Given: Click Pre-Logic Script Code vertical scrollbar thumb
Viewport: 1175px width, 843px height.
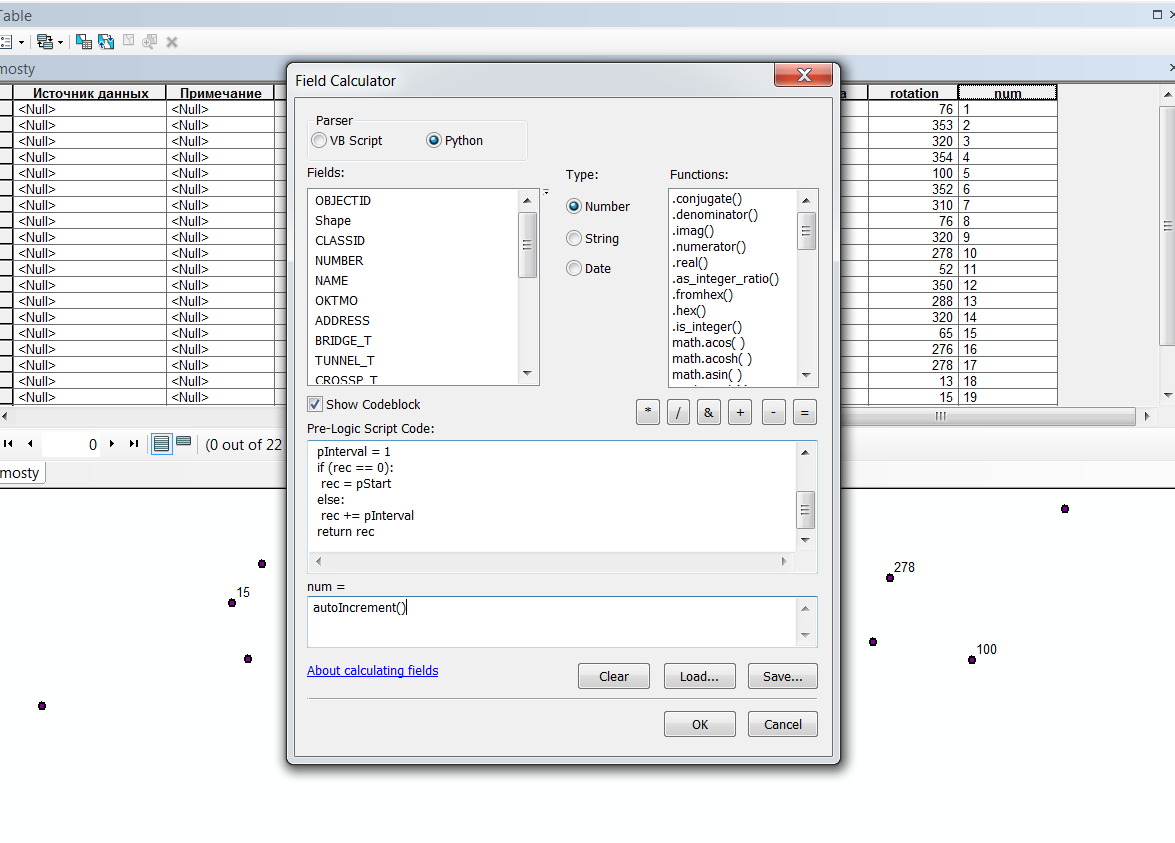Looking at the screenshot, I should click(x=806, y=510).
